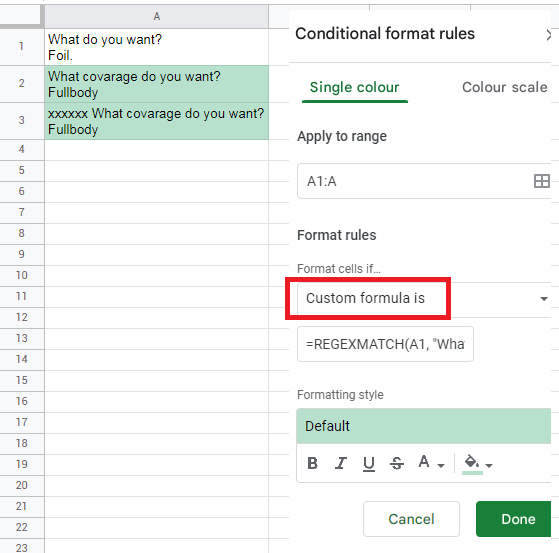The image size is (559, 553).
Task: Toggle strikethrough formatting style
Action: [x=396, y=463]
